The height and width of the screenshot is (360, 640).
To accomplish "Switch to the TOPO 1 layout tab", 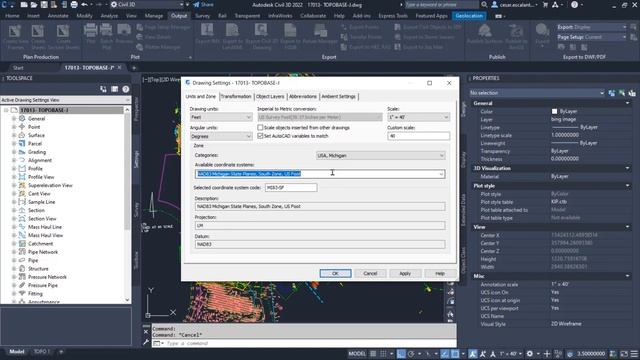I will coord(41,351).
